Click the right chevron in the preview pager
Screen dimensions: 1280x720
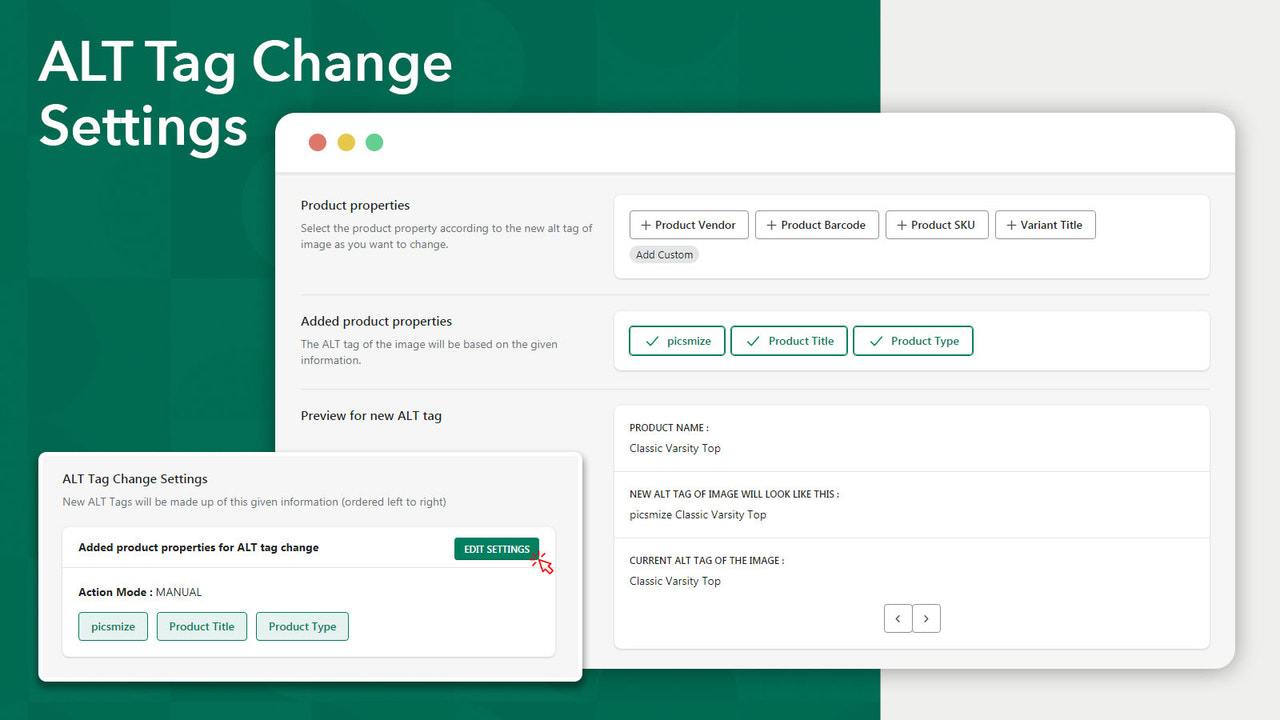coord(926,618)
